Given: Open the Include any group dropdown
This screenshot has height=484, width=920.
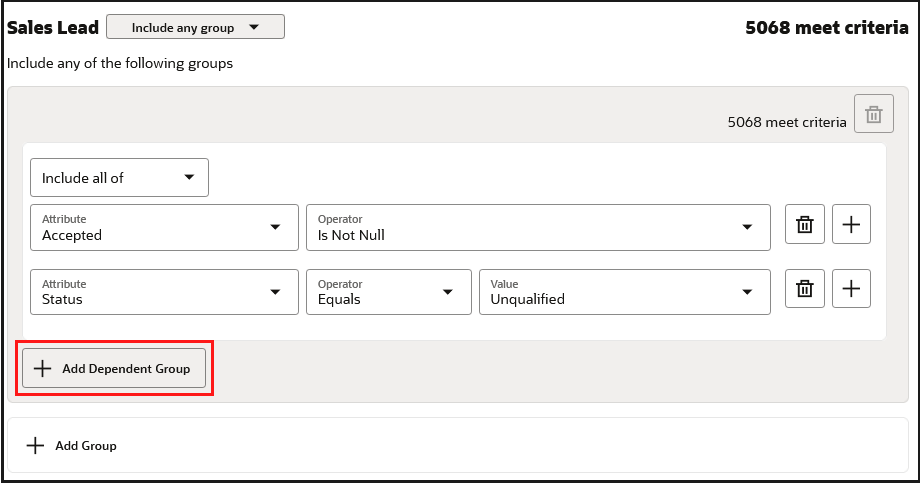Looking at the screenshot, I should [195, 27].
